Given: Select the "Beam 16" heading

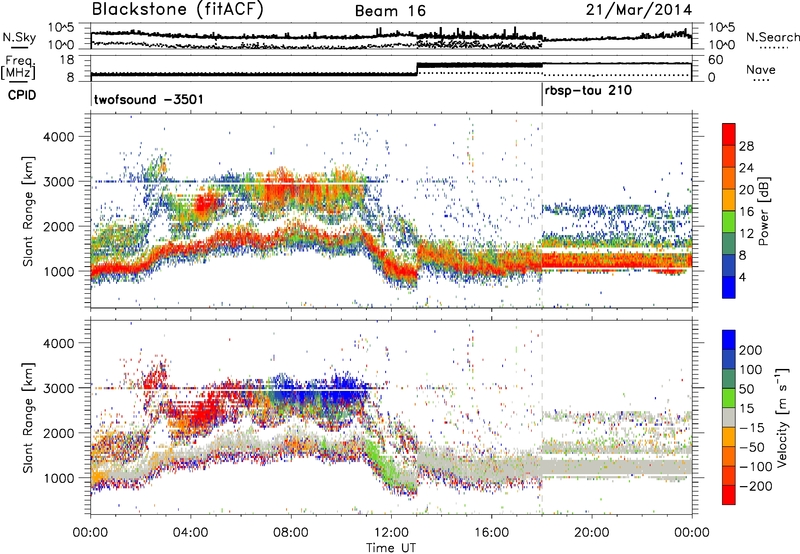Looking at the screenshot, I should pyautogui.click(x=390, y=11).
